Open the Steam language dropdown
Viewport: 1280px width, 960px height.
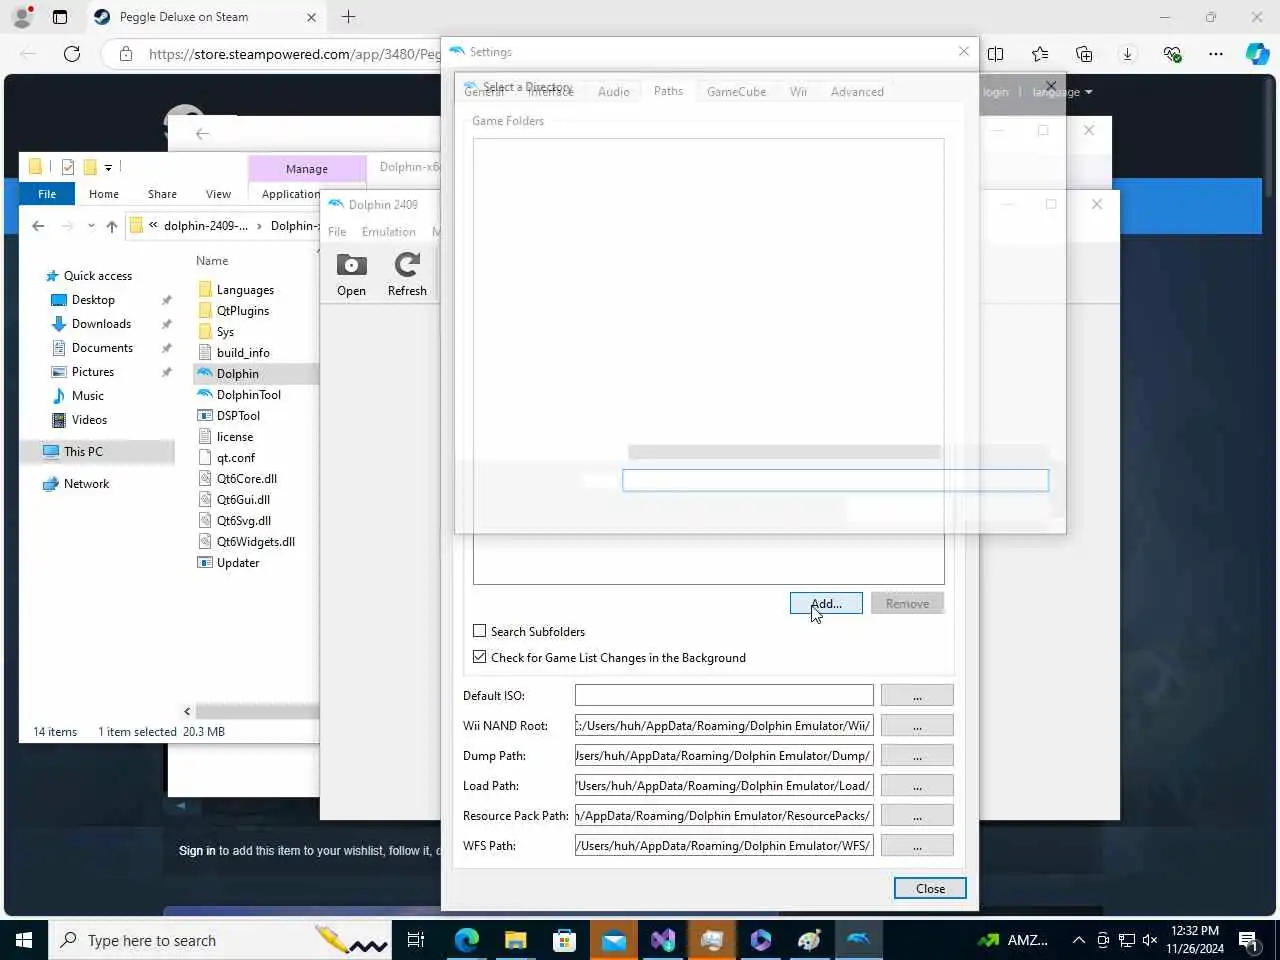[1062, 92]
